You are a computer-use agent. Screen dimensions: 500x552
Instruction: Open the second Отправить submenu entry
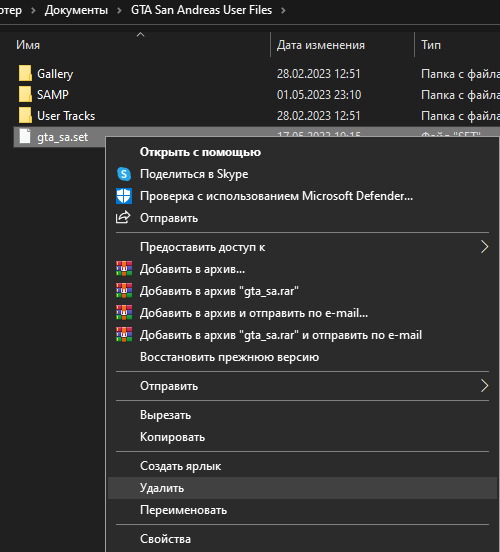(x=302, y=386)
